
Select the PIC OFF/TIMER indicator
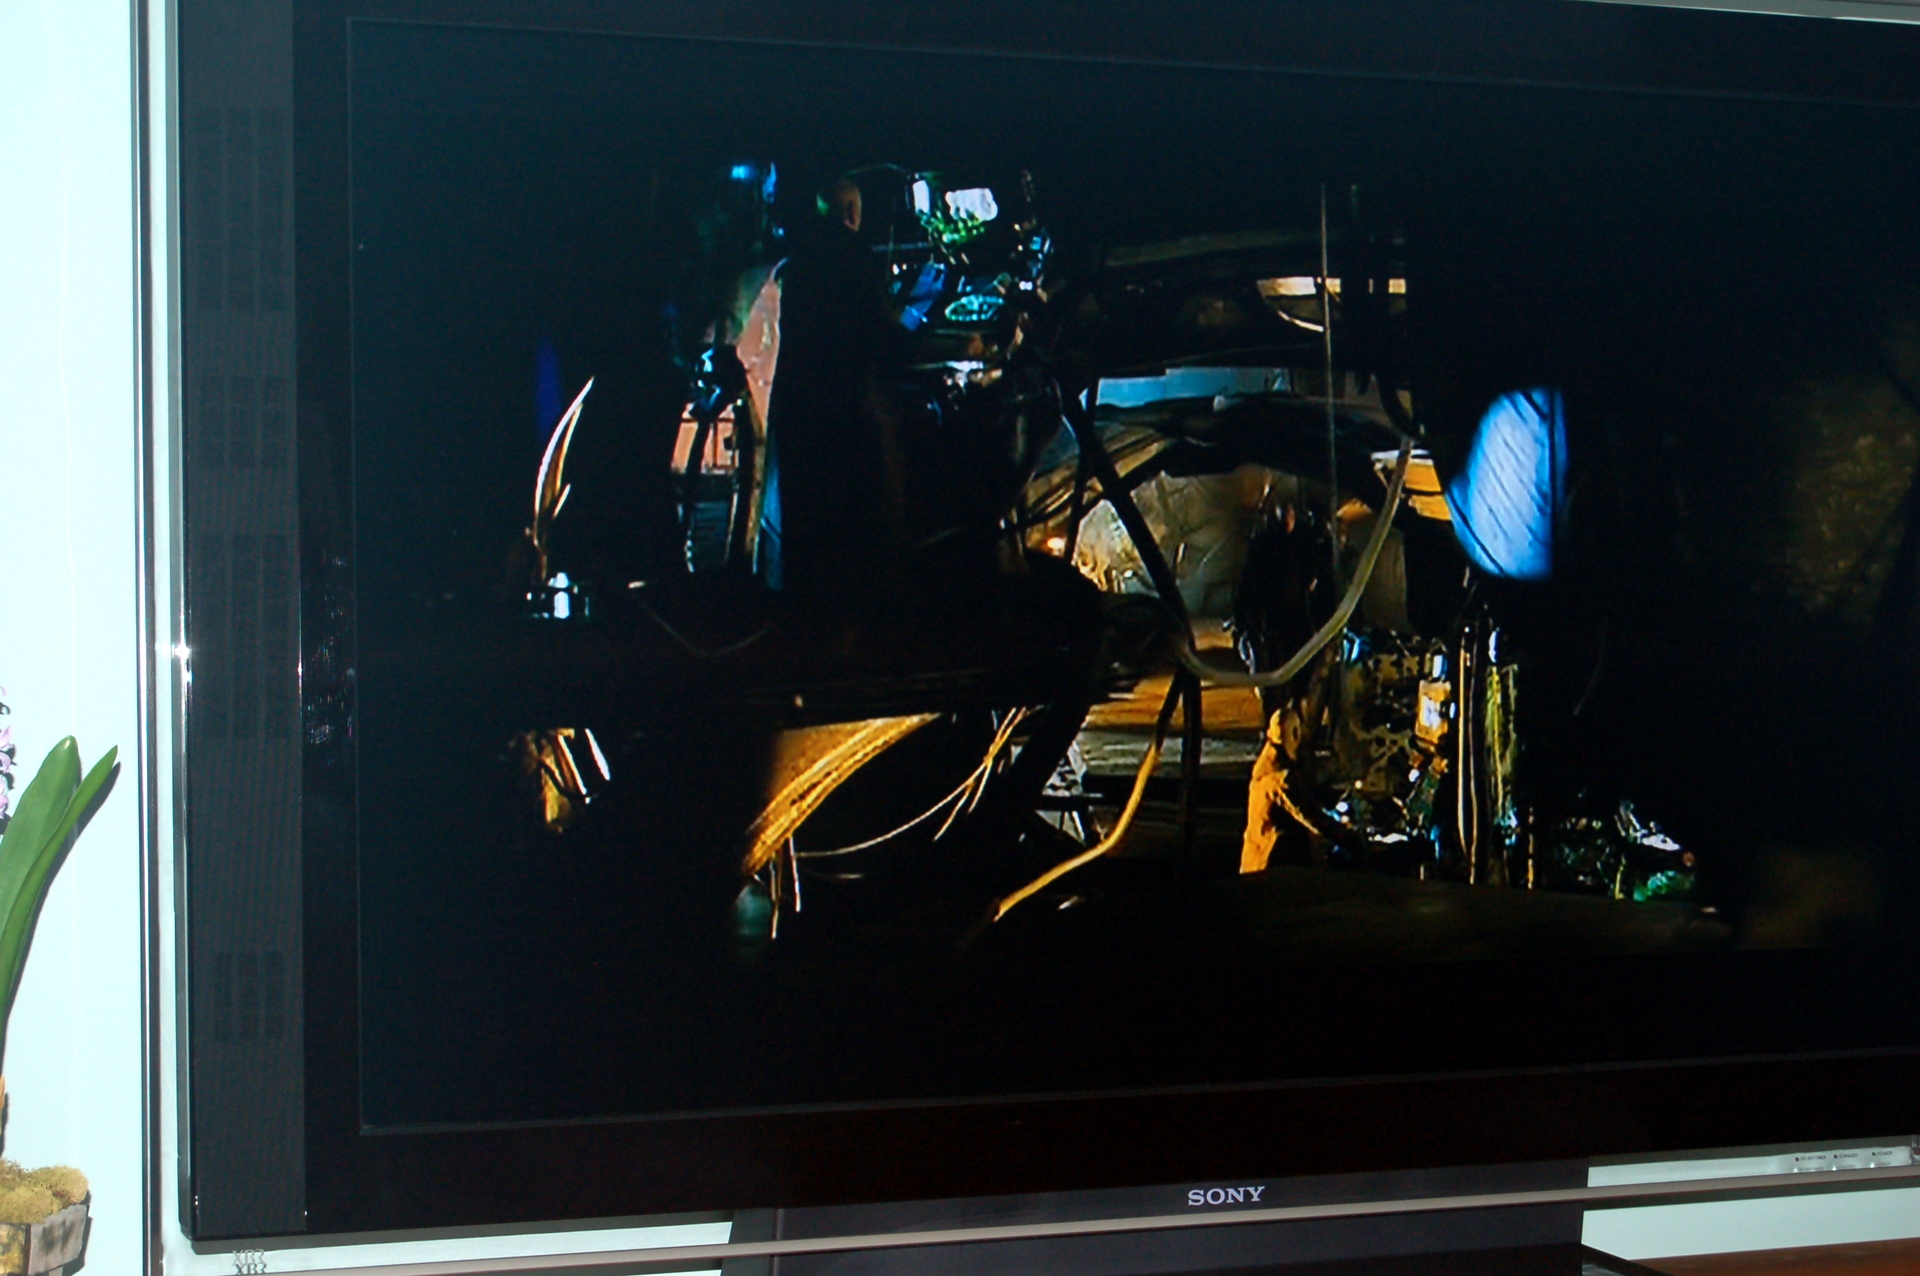(1797, 1159)
